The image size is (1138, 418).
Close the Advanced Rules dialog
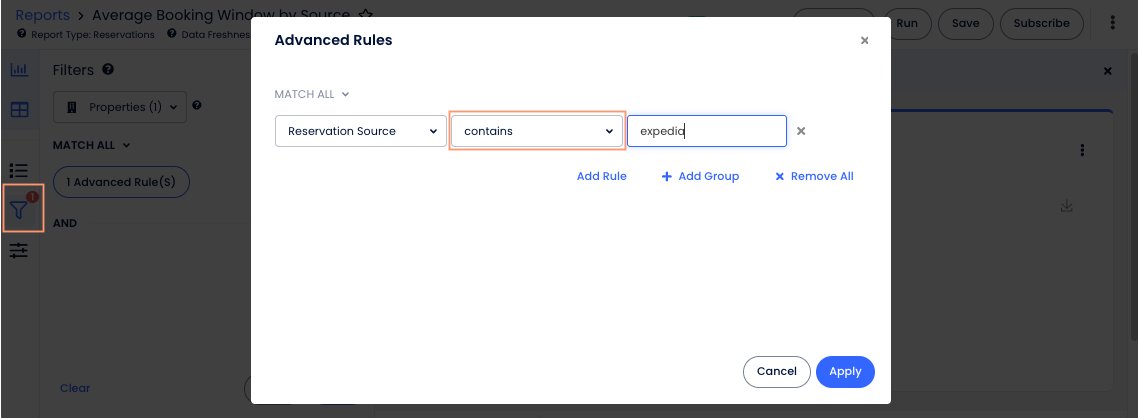[x=864, y=41]
